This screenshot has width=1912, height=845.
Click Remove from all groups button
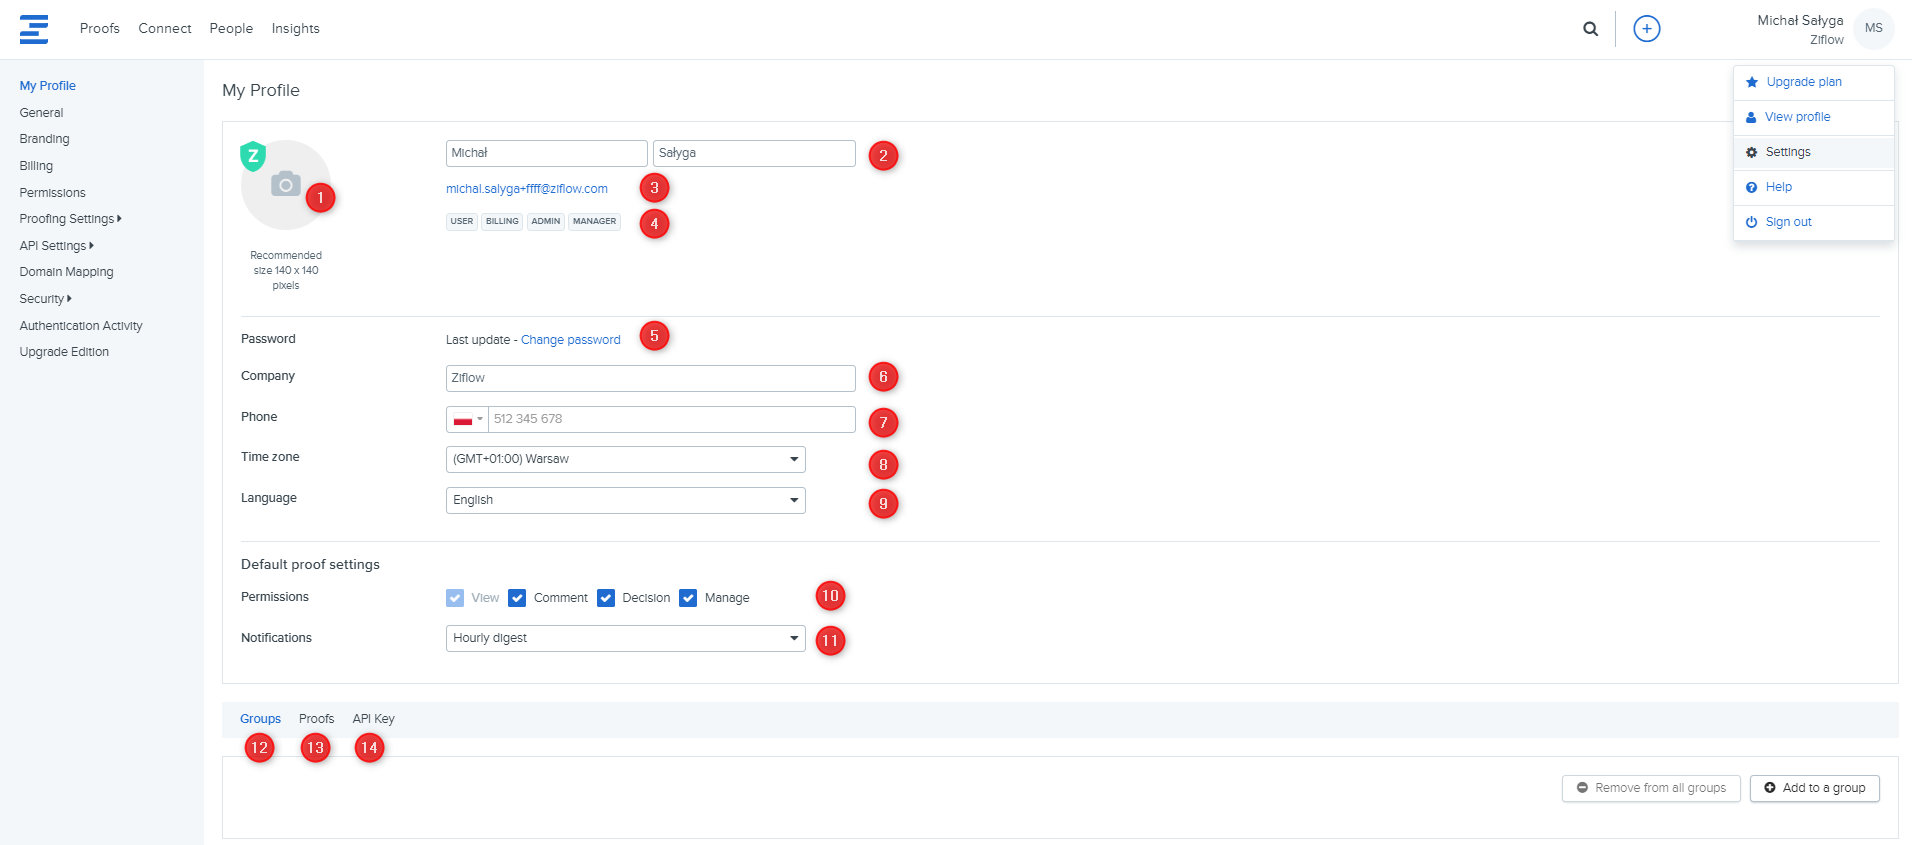(x=1651, y=788)
